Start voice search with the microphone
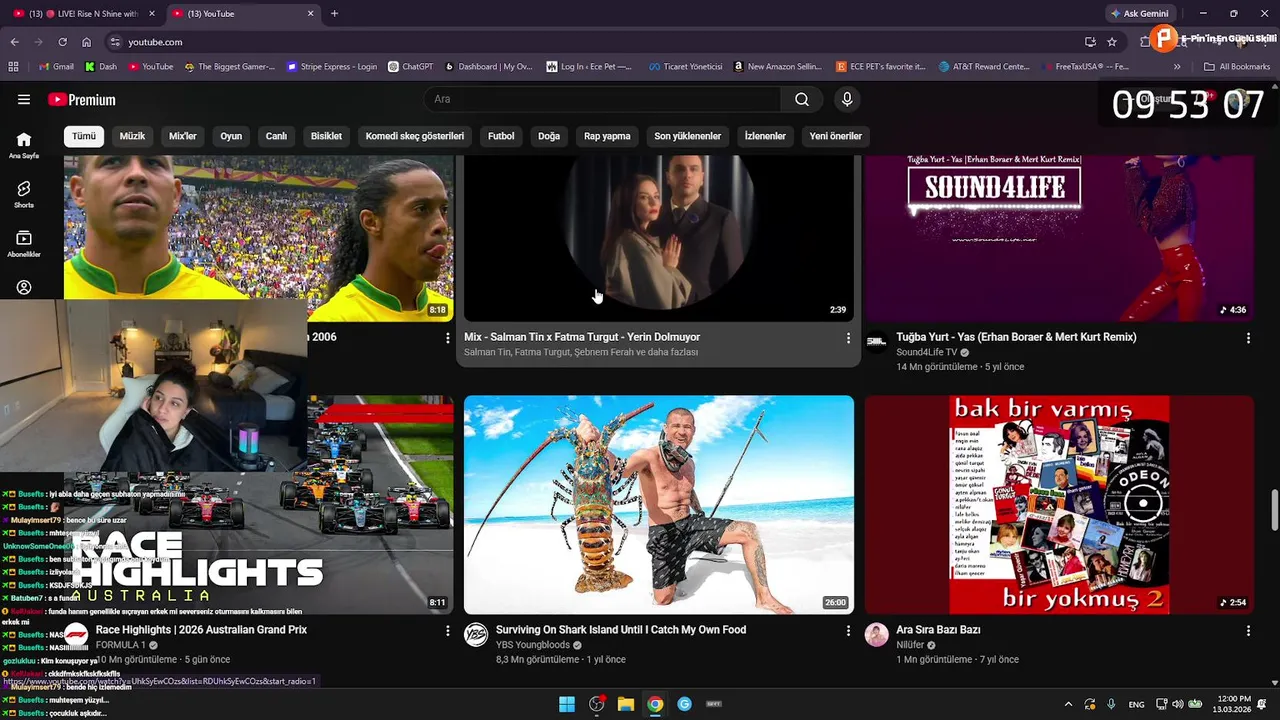Viewport: 1280px width, 720px height. (847, 99)
